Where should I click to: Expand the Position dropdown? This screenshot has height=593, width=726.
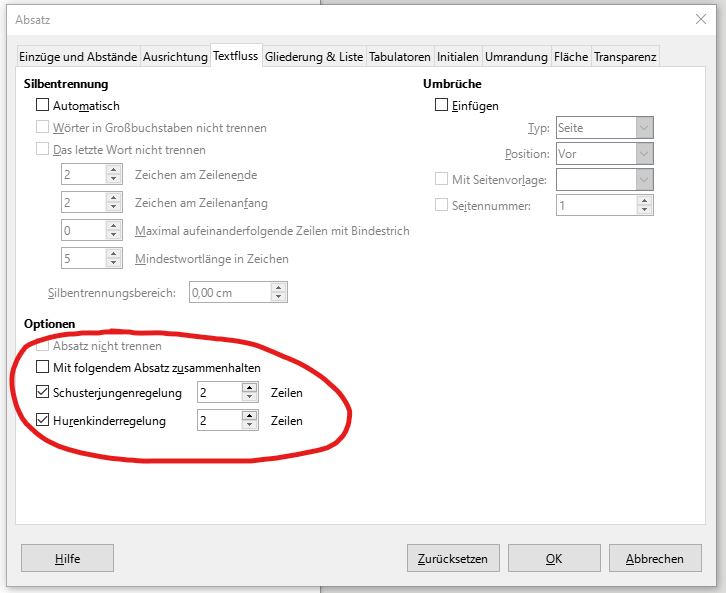point(644,154)
